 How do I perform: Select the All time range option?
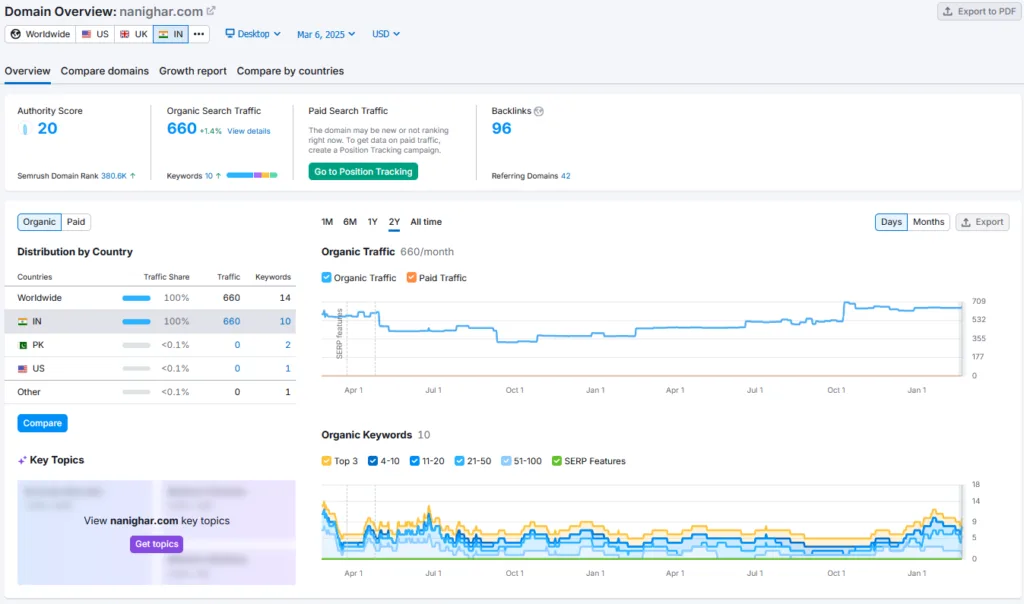point(425,222)
